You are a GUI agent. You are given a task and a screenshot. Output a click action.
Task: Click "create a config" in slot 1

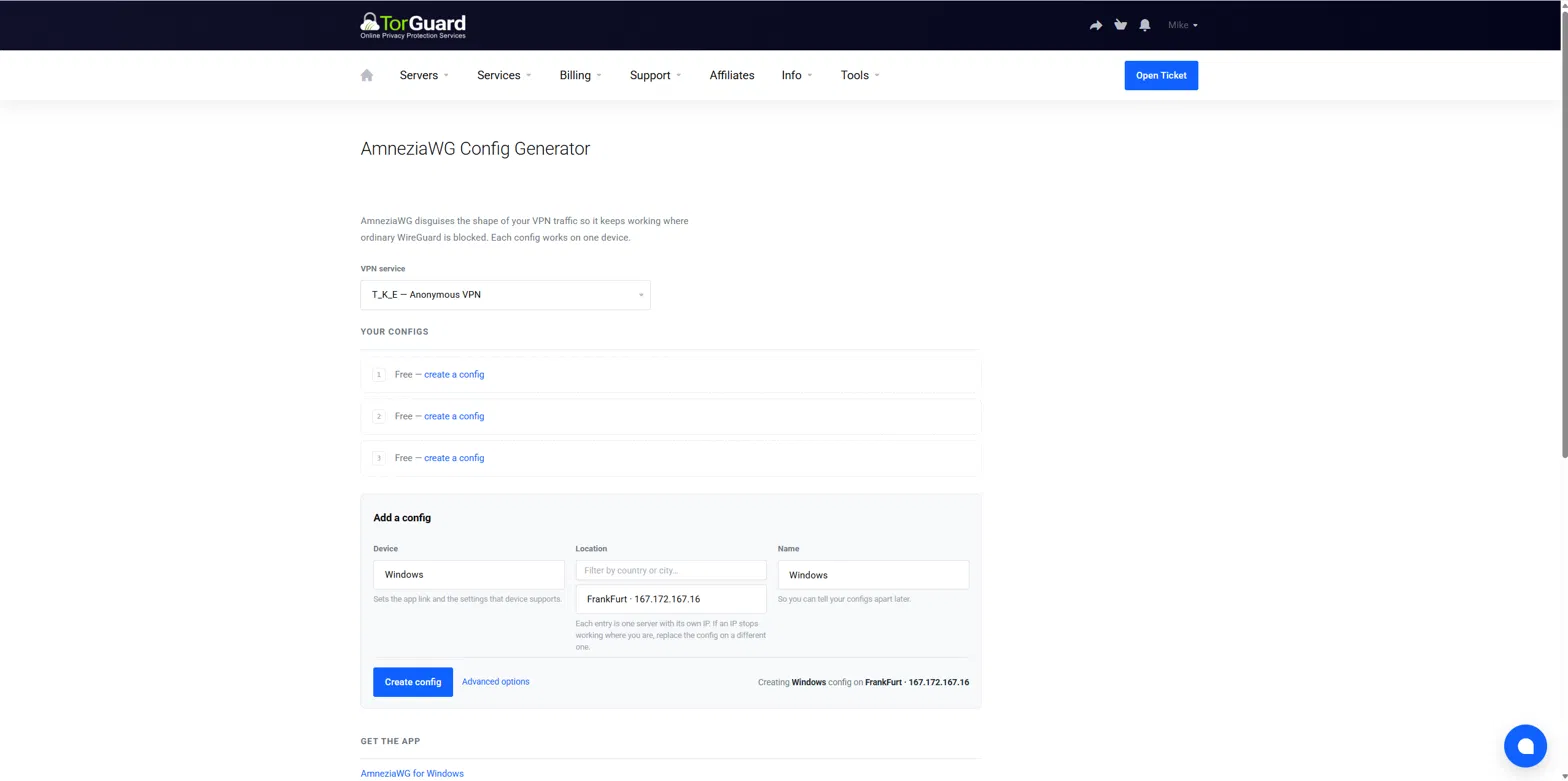pos(454,374)
